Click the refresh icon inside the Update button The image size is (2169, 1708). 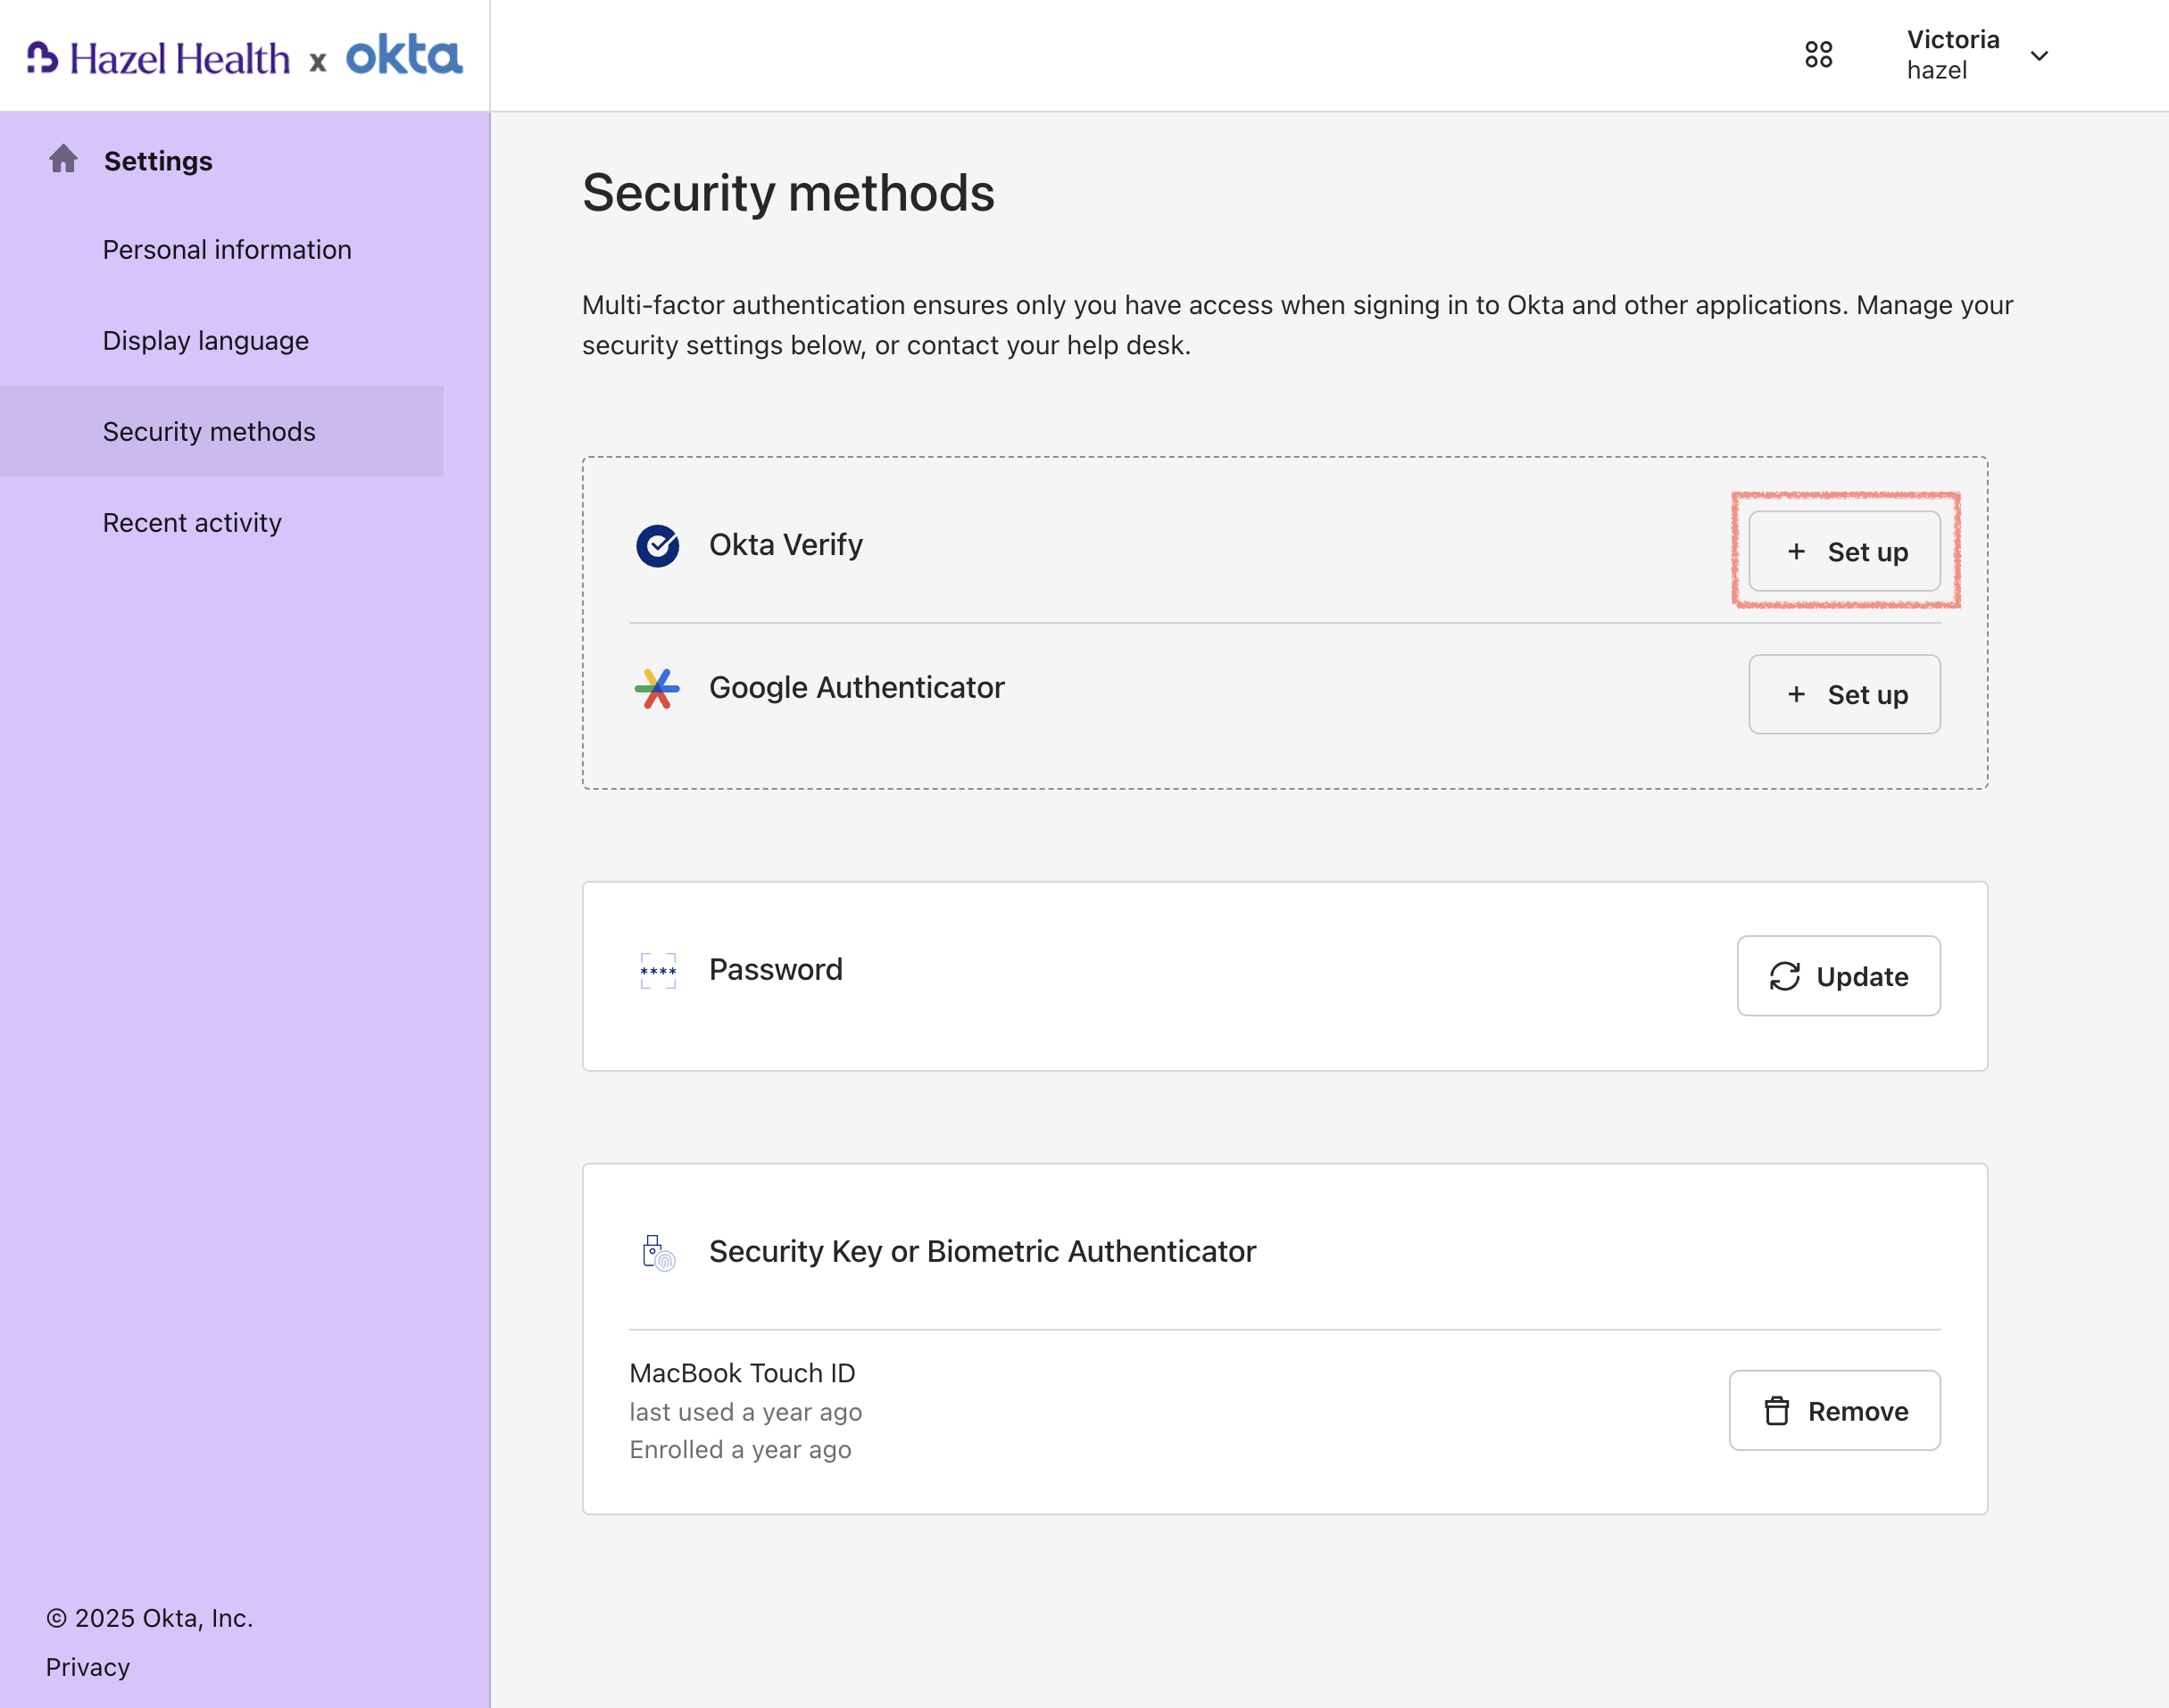[x=1786, y=976]
